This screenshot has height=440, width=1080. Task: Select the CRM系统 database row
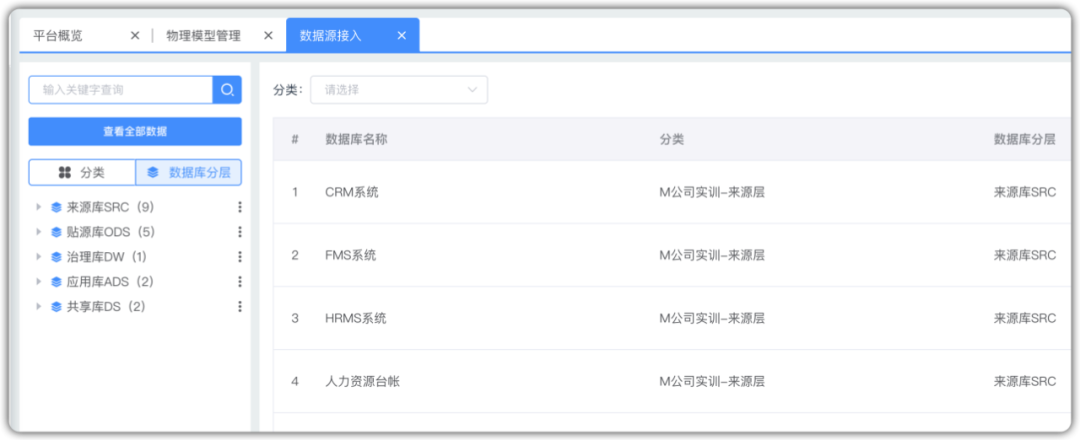[352, 192]
